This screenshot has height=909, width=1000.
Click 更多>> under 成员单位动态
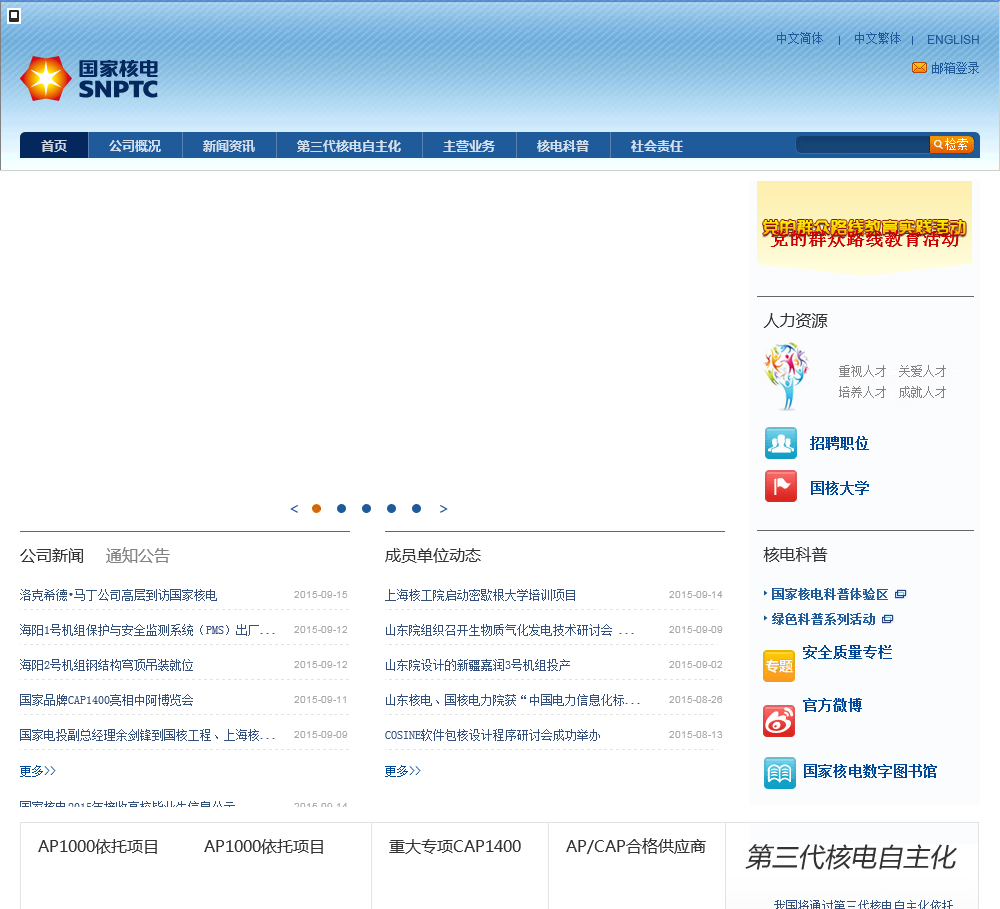(x=402, y=771)
